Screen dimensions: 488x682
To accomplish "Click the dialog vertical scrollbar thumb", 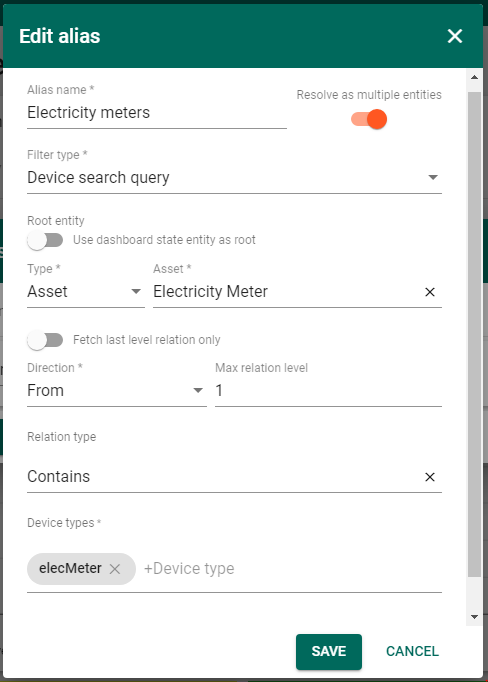I will tap(475, 334).
